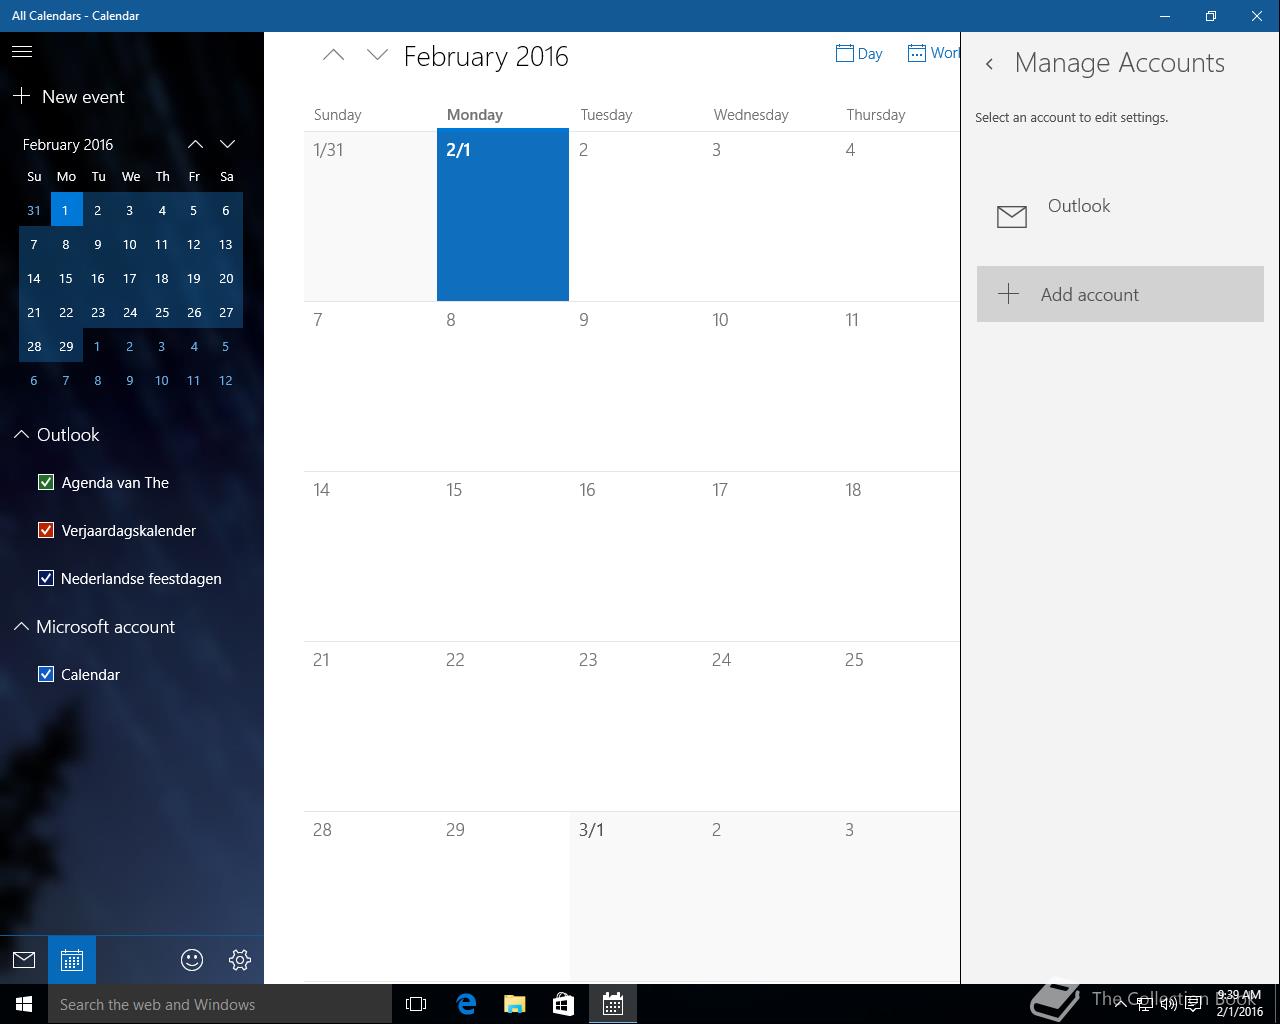The width and height of the screenshot is (1280, 1024).
Task: Uncheck the Microsoft account Calendar checkbox
Action: pos(46,675)
